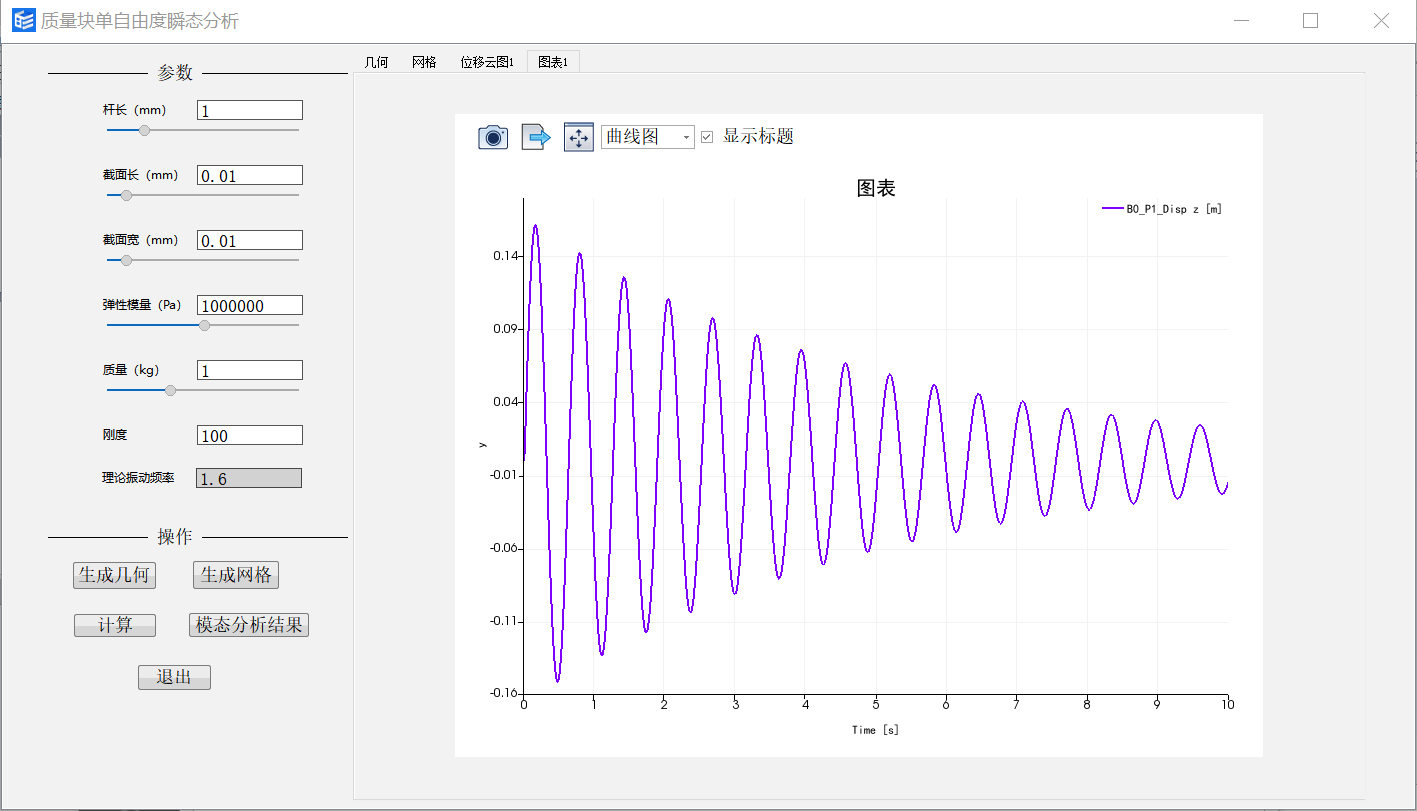The image size is (1417, 811).
Task: Click the 截面宽 slider handle
Action: [126, 260]
